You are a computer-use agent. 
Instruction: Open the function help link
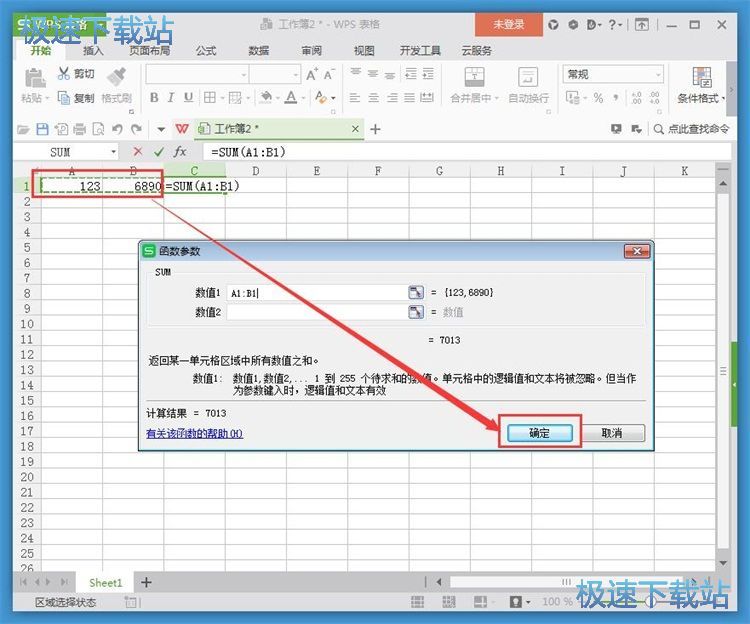pos(194,434)
